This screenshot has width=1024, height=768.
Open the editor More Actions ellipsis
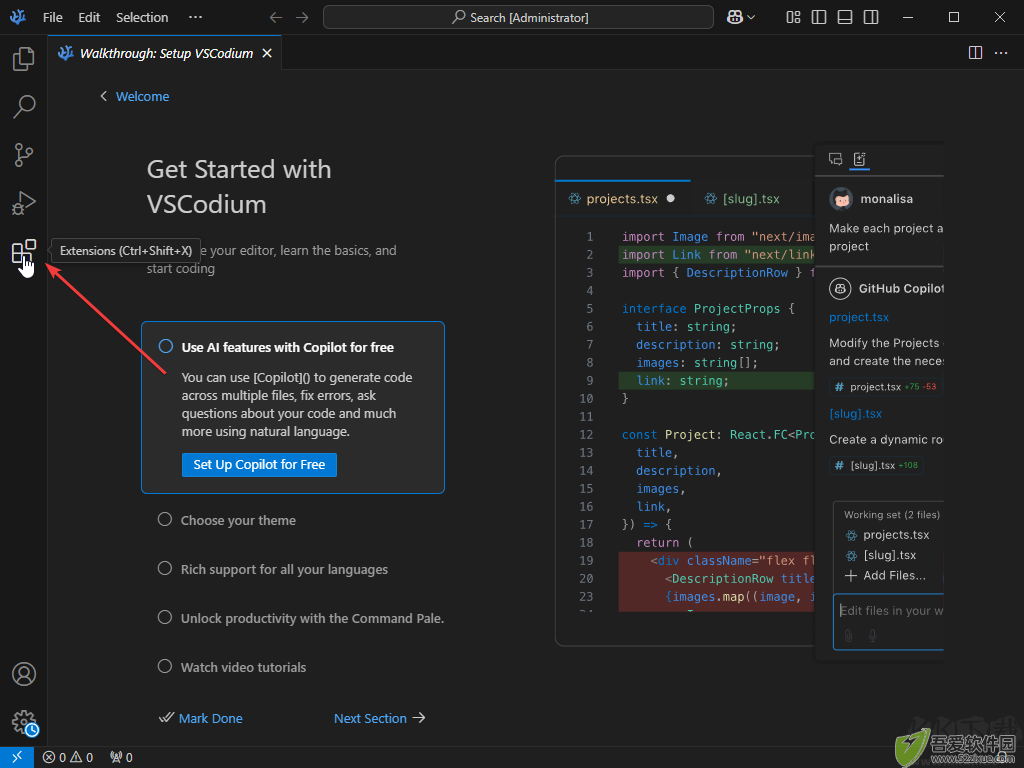[1000, 53]
